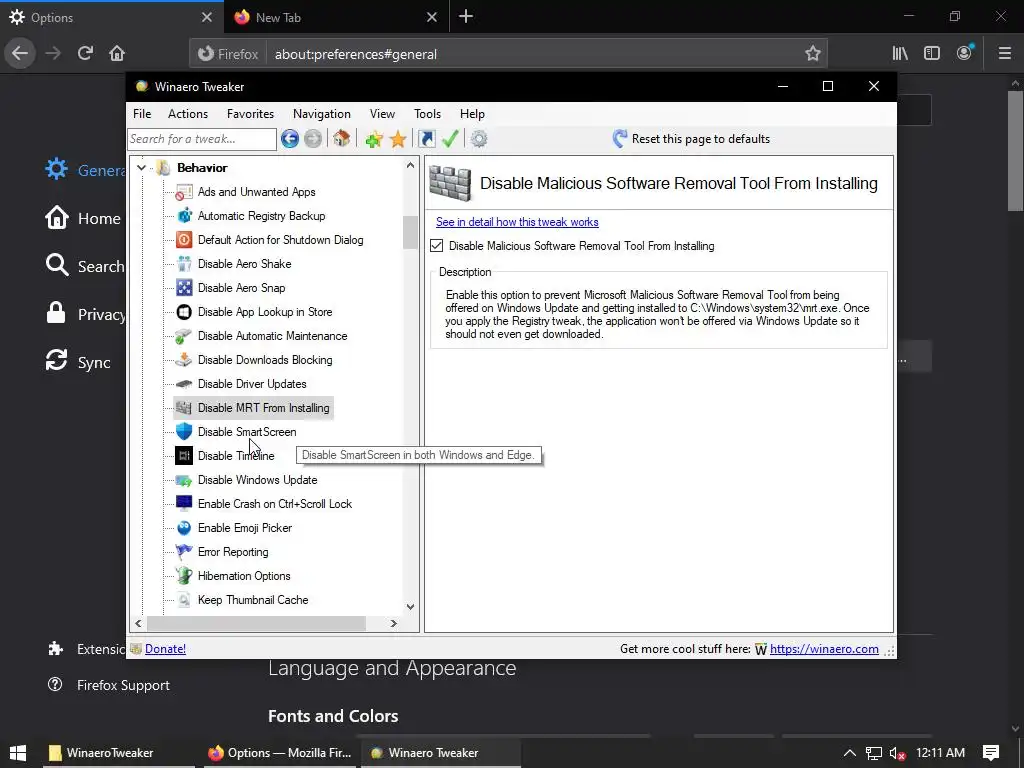Open Home category in Firefox preferences
This screenshot has height=768, width=1024.
pyautogui.click(x=83, y=218)
